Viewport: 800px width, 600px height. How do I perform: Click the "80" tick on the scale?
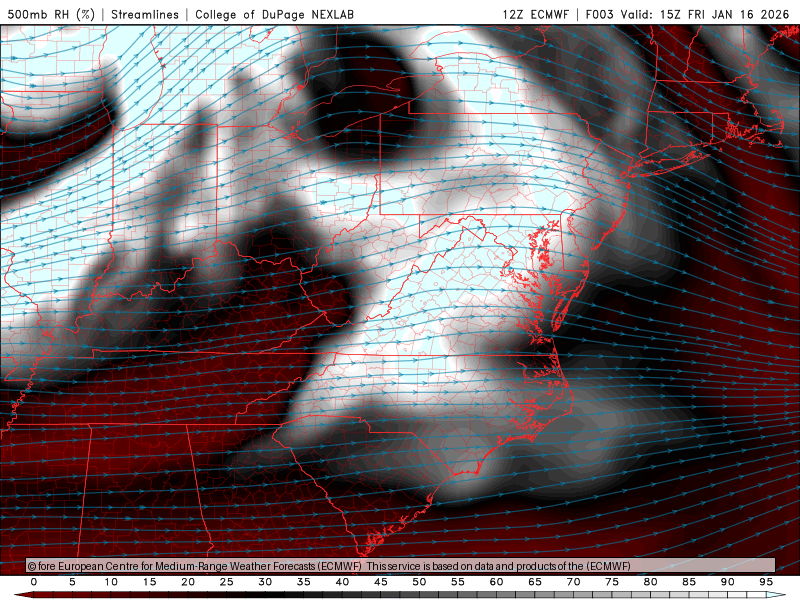click(x=650, y=582)
